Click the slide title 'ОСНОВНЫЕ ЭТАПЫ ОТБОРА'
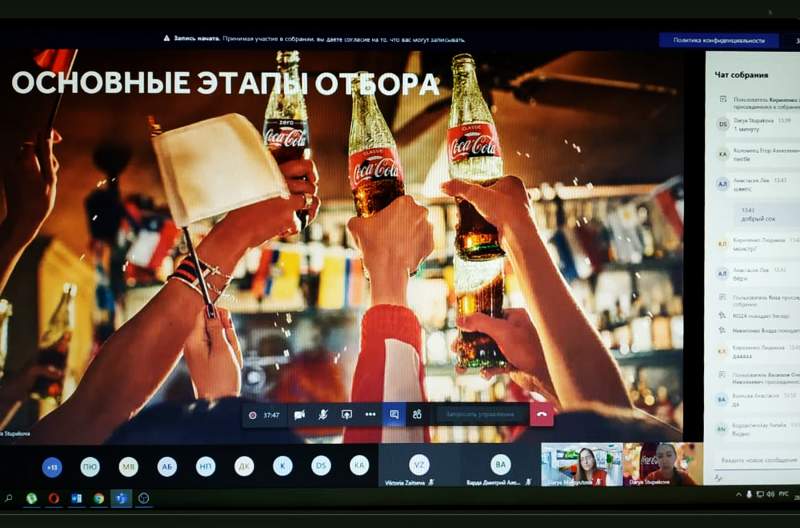Viewport: 800px width, 528px height. pyautogui.click(x=225, y=83)
